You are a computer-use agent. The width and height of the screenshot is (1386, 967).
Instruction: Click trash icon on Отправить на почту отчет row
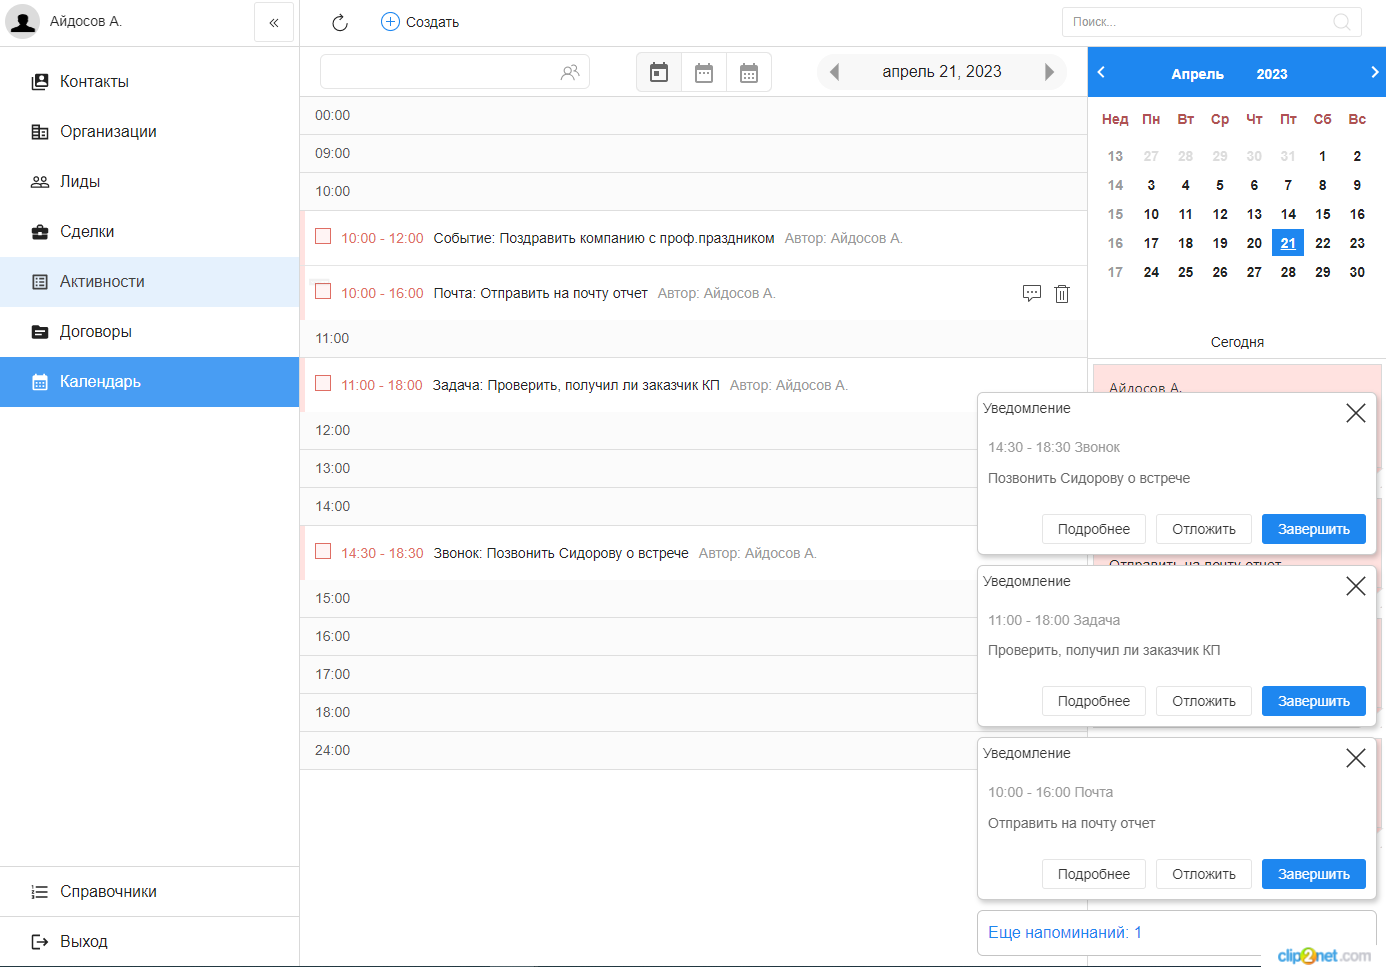tap(1062, 293)
